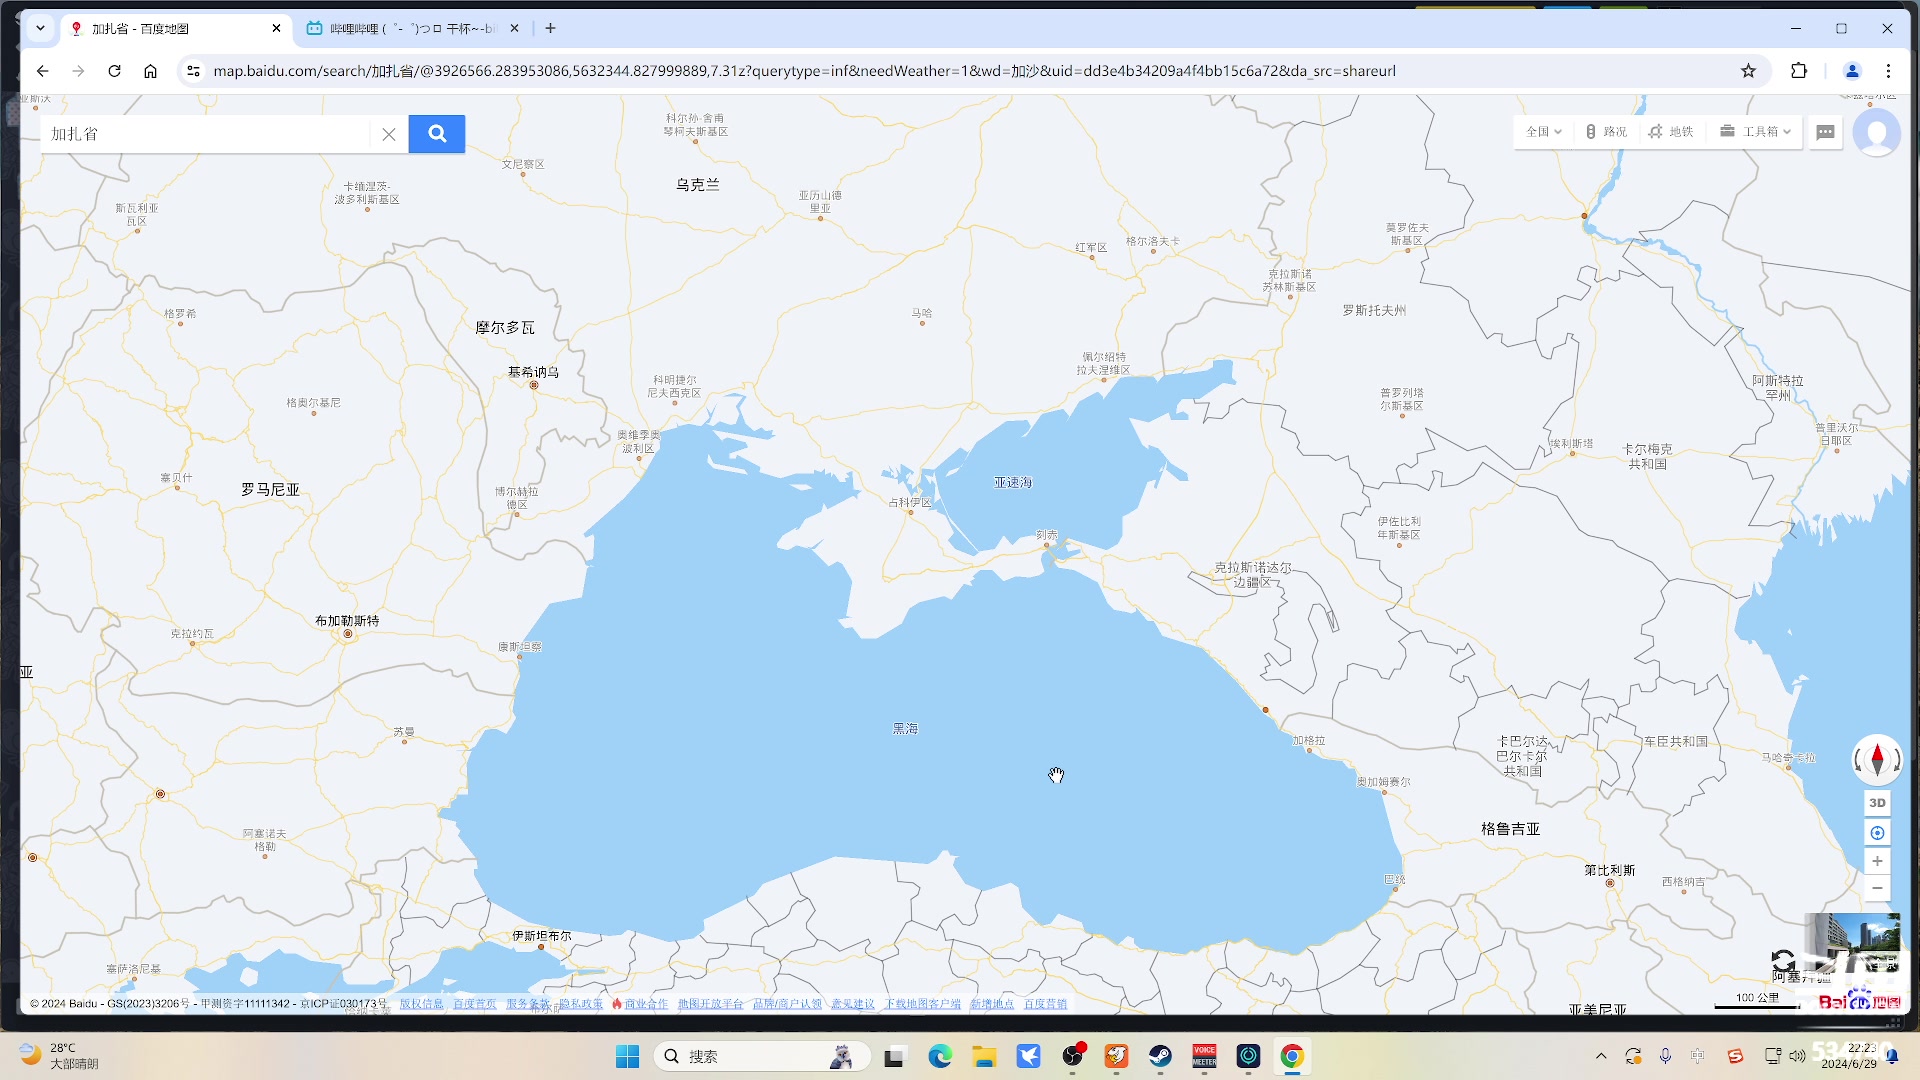
Task: Click the blue map search button
Action: (x=437, y=134)
